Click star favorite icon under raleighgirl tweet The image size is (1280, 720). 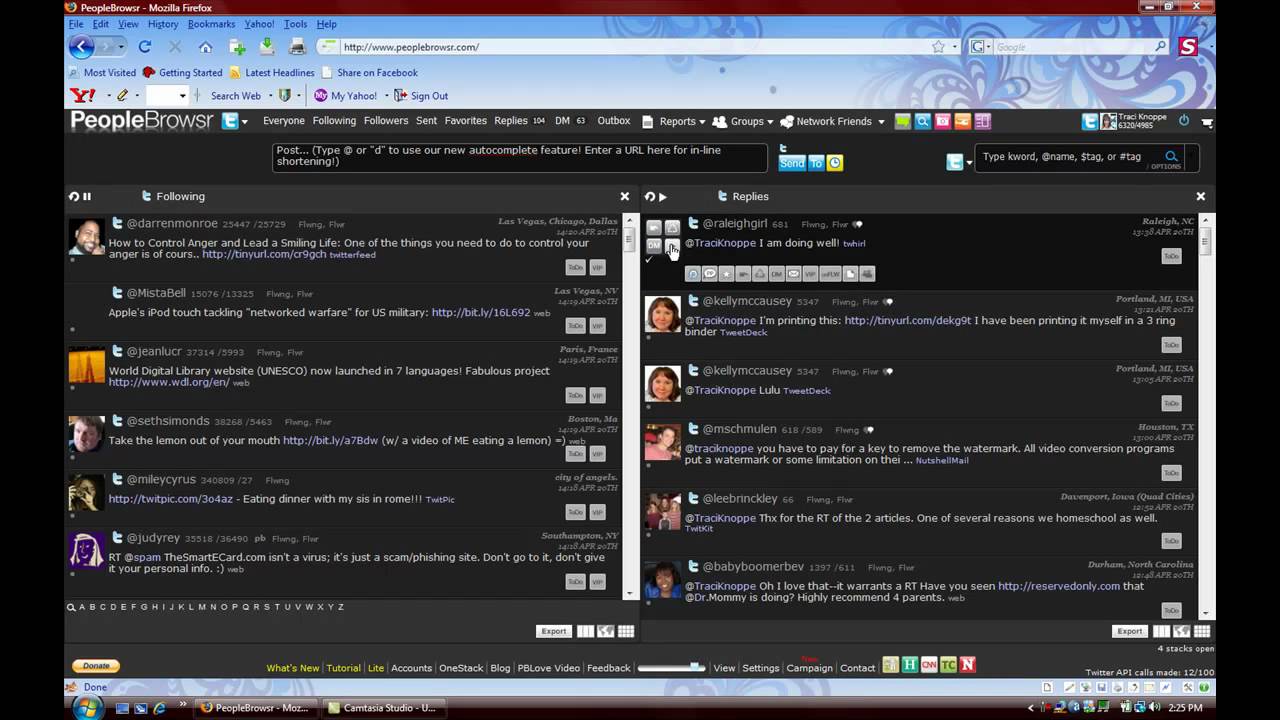point(726,273)
